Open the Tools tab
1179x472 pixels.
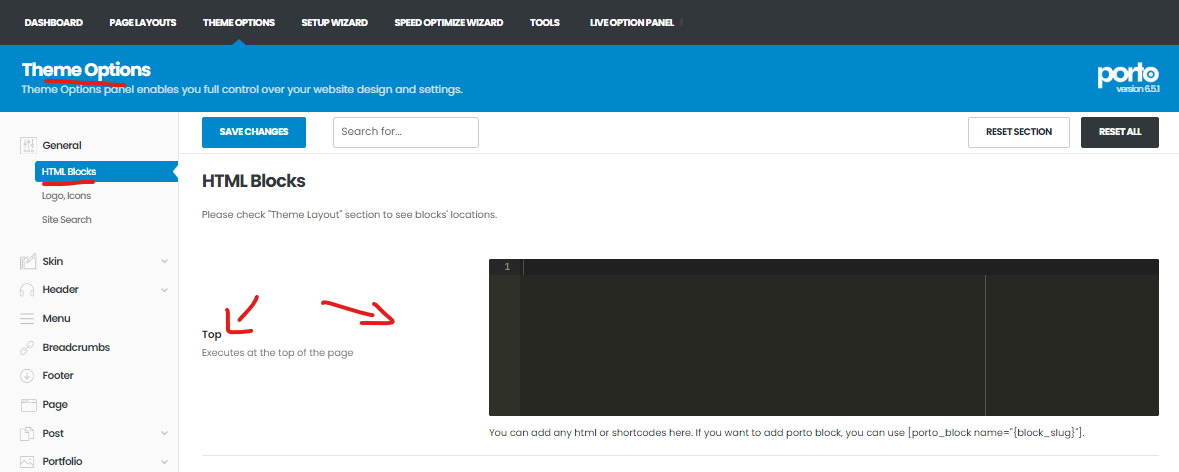(x=544, y=23)
